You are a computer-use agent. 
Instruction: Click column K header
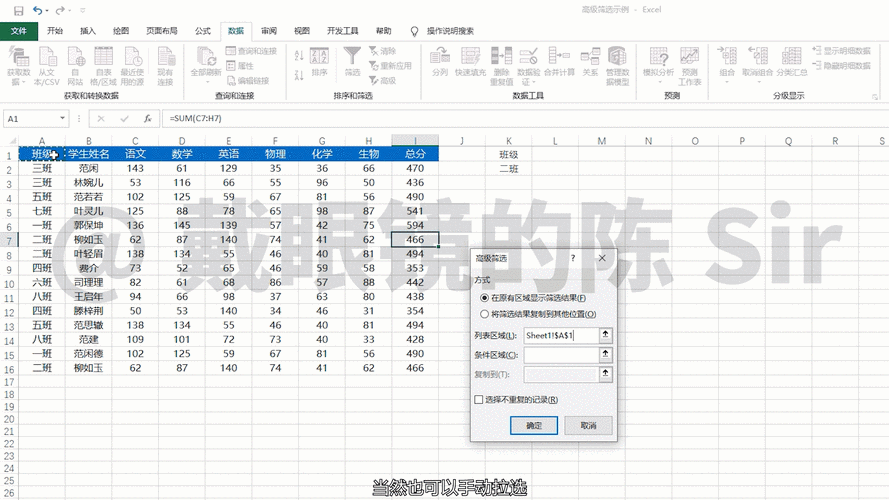pyautogui.click(x=509, y=141)
